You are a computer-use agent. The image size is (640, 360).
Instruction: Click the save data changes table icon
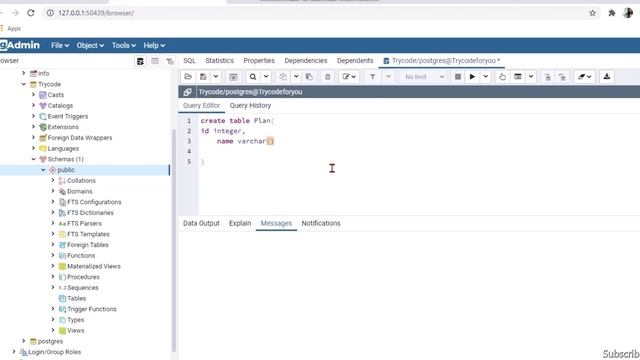tap(233, 77)
